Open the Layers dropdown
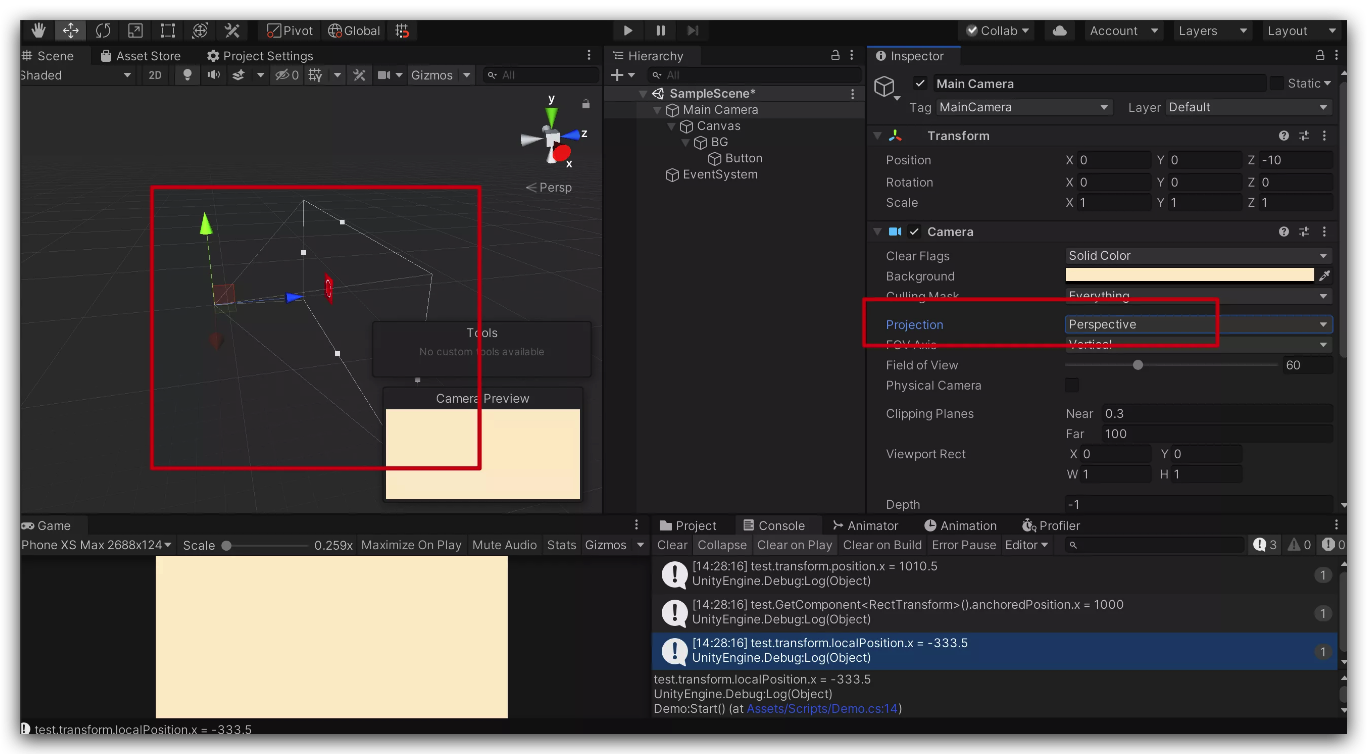This screenshot has height=754, width=1367. (x=1212, y=31)
